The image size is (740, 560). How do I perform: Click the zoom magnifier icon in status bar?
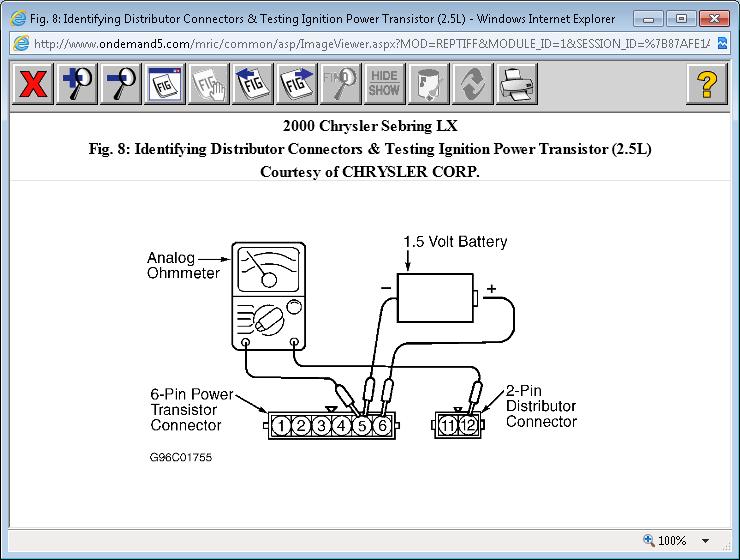tap(649, 540)
